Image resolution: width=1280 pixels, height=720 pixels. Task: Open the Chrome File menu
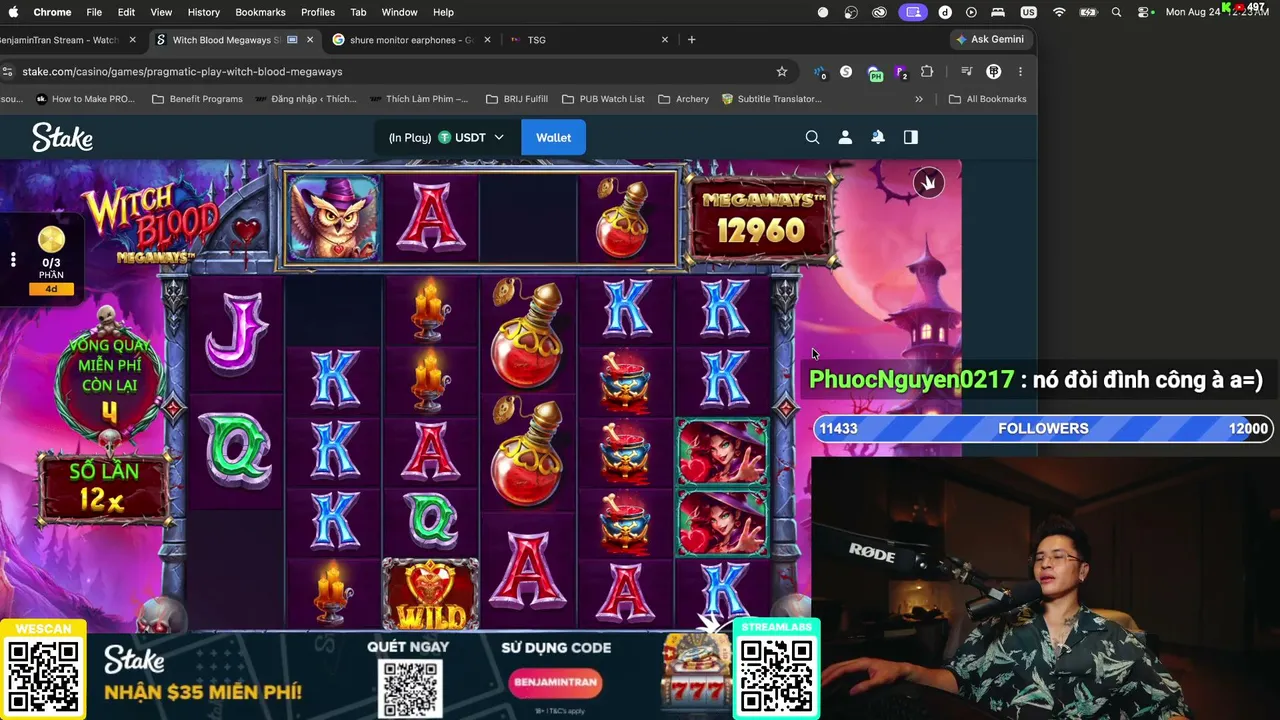tap(94, 12)
